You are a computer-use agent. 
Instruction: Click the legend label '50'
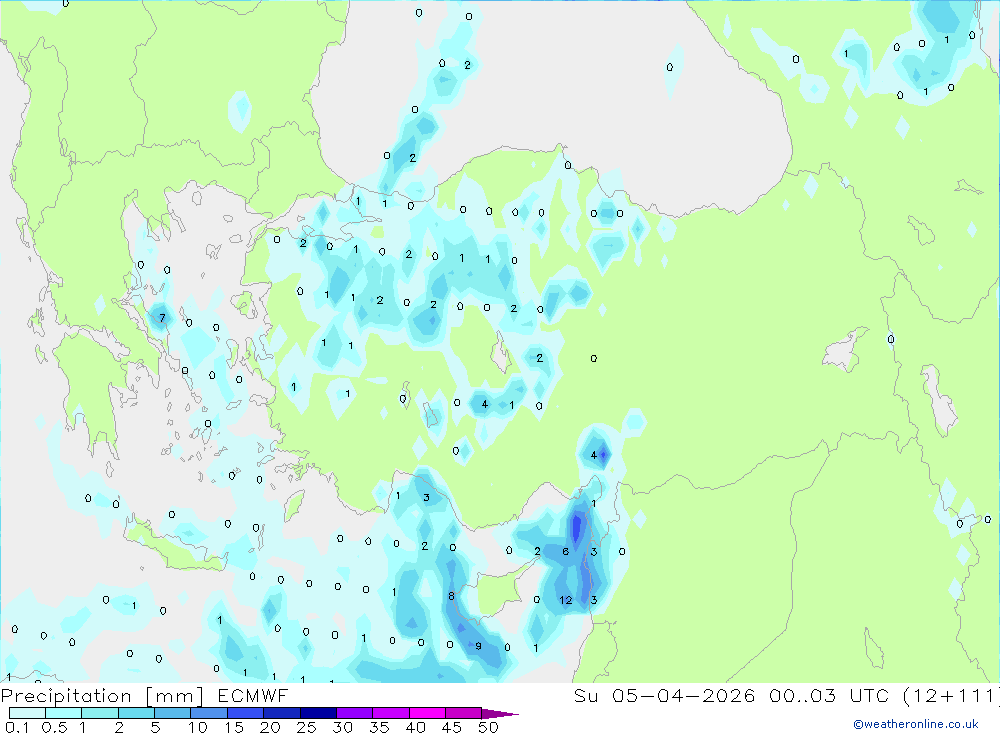(489, 727)
